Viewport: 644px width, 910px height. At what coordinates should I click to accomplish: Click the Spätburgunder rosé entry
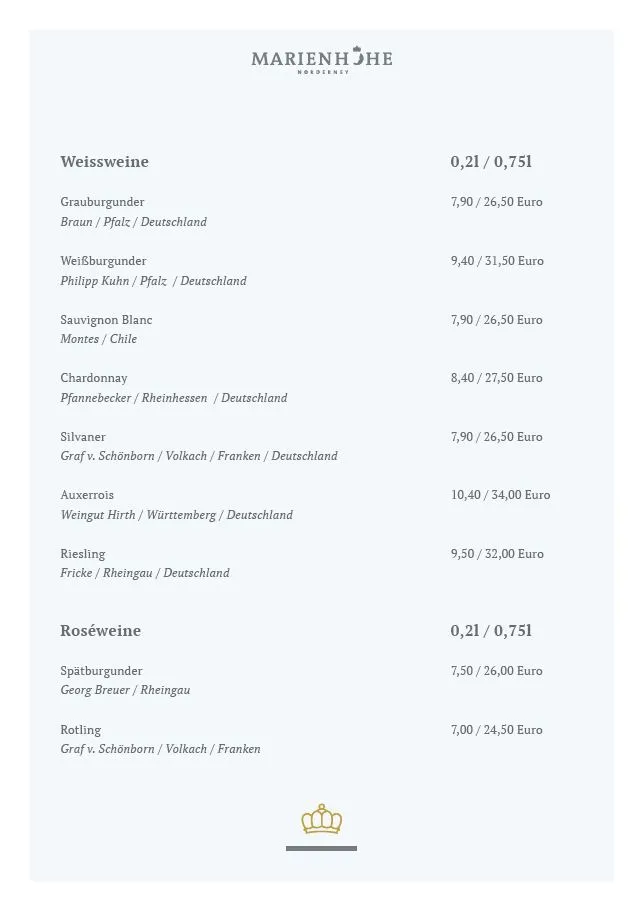[101, 671]
